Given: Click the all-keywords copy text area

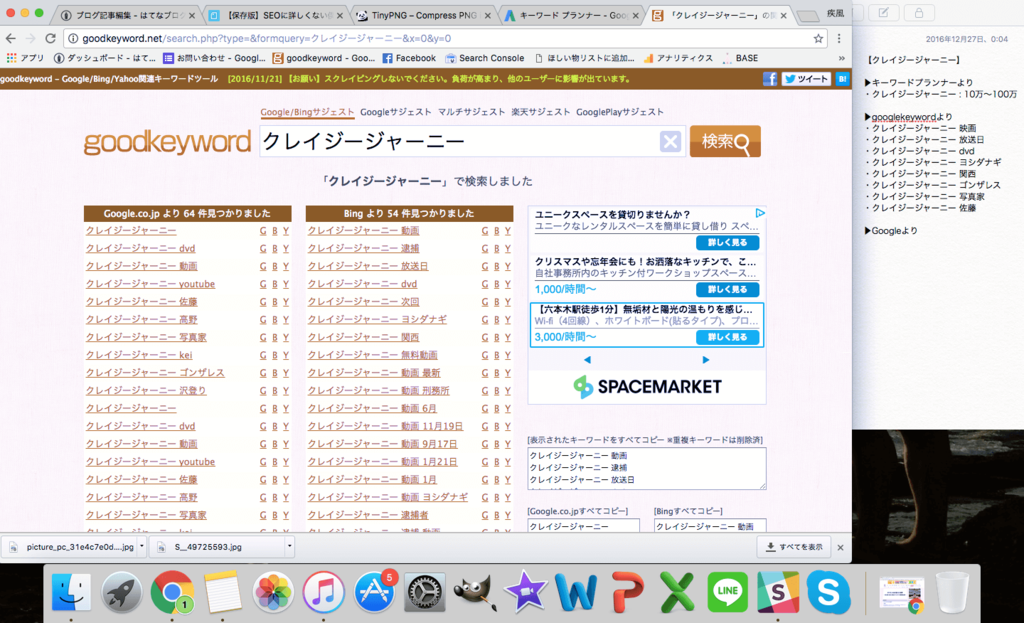Looking at the screenshot, I should point(647,468).
